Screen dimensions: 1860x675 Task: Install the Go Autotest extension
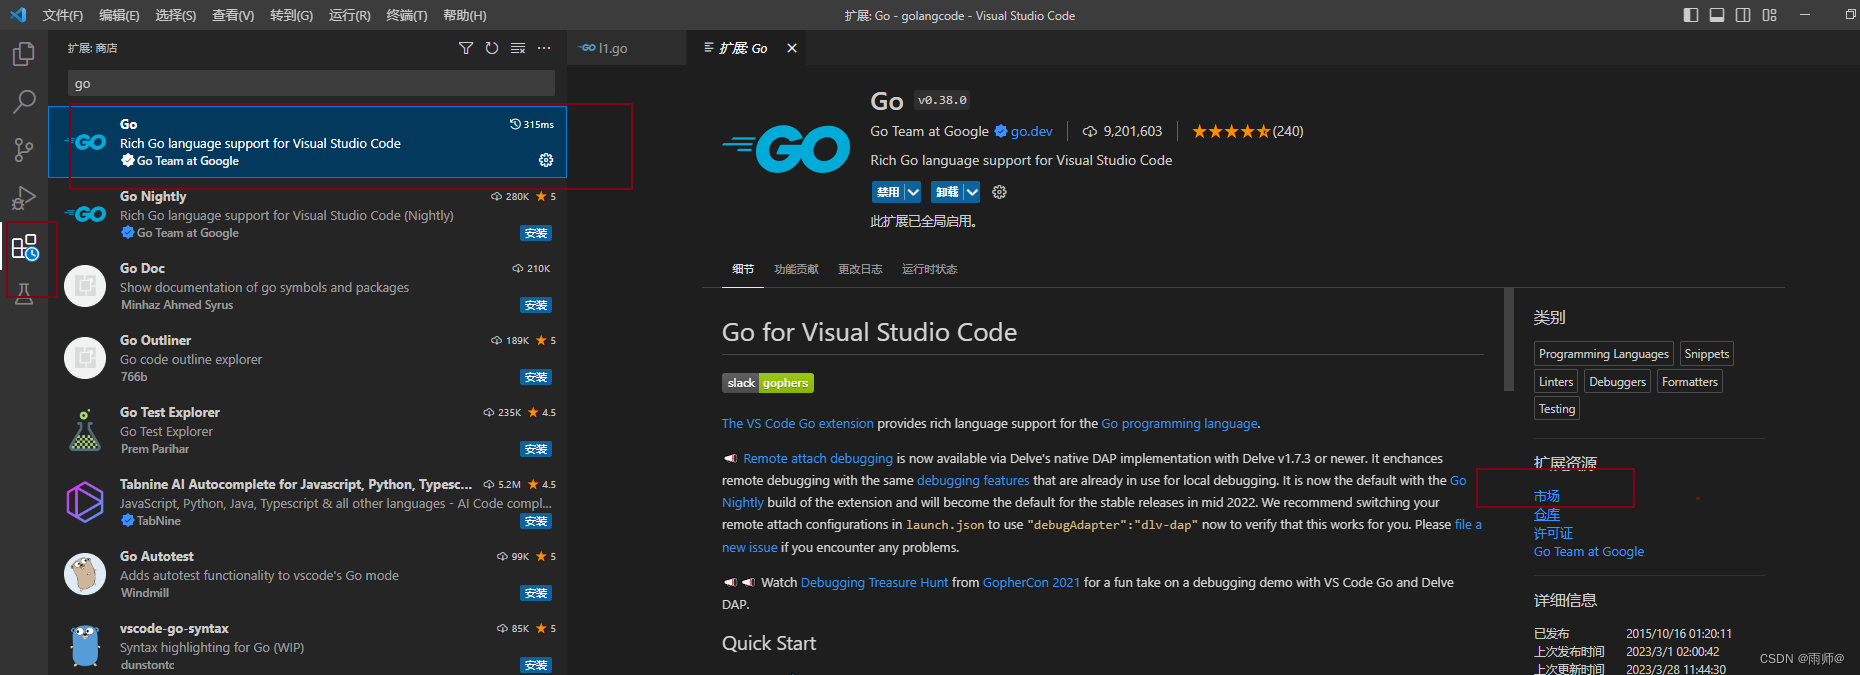point(536,593)
